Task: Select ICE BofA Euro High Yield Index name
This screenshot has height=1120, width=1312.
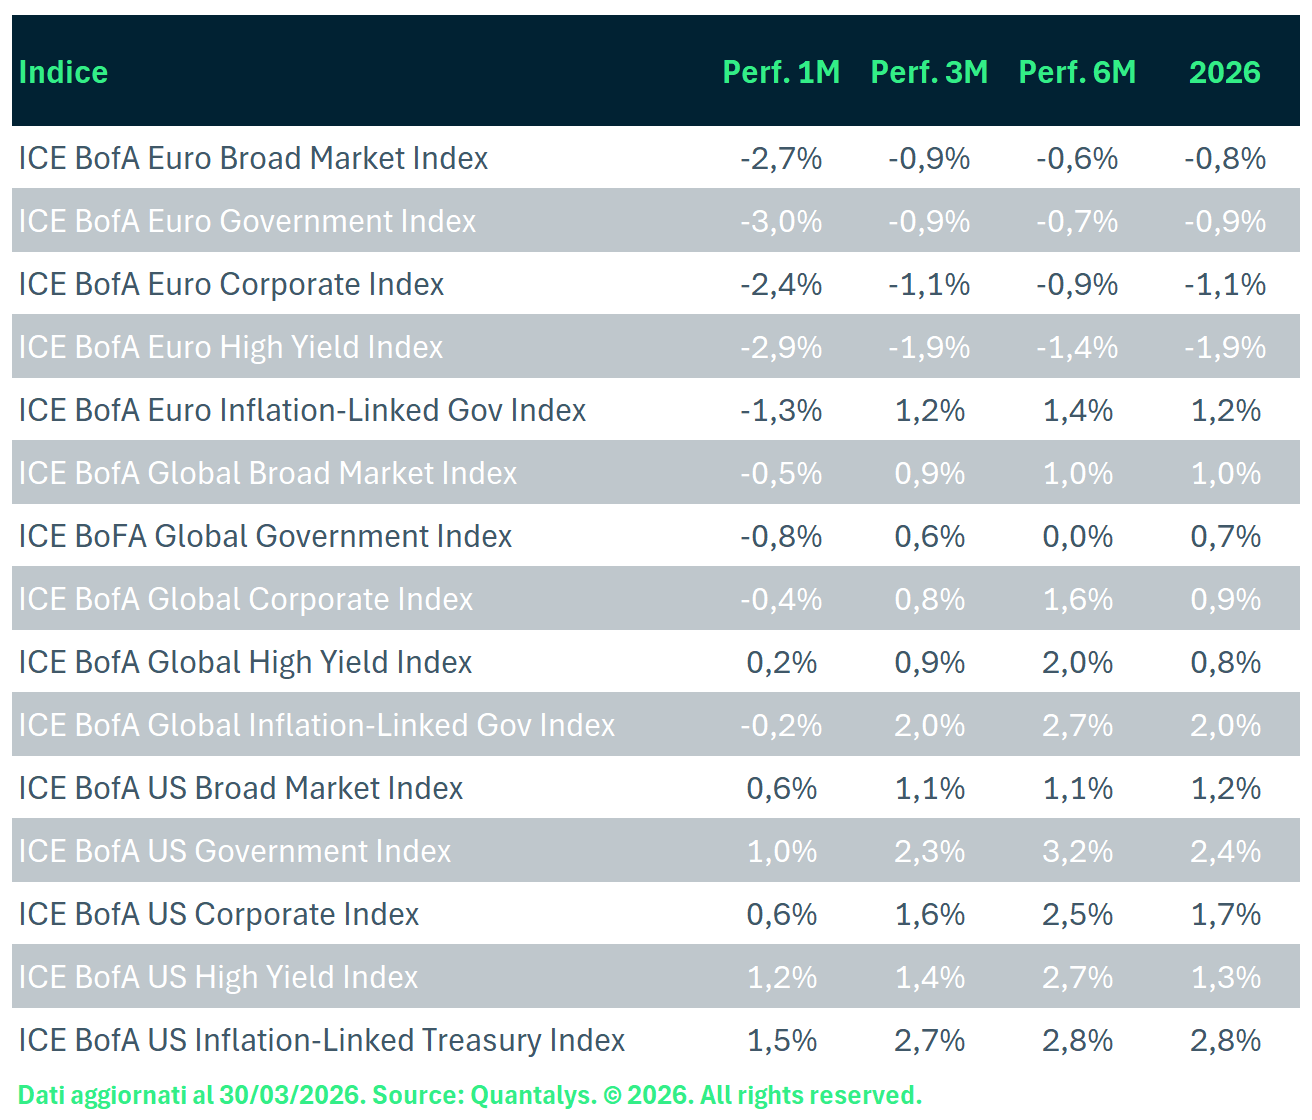Action: (230, 347)
